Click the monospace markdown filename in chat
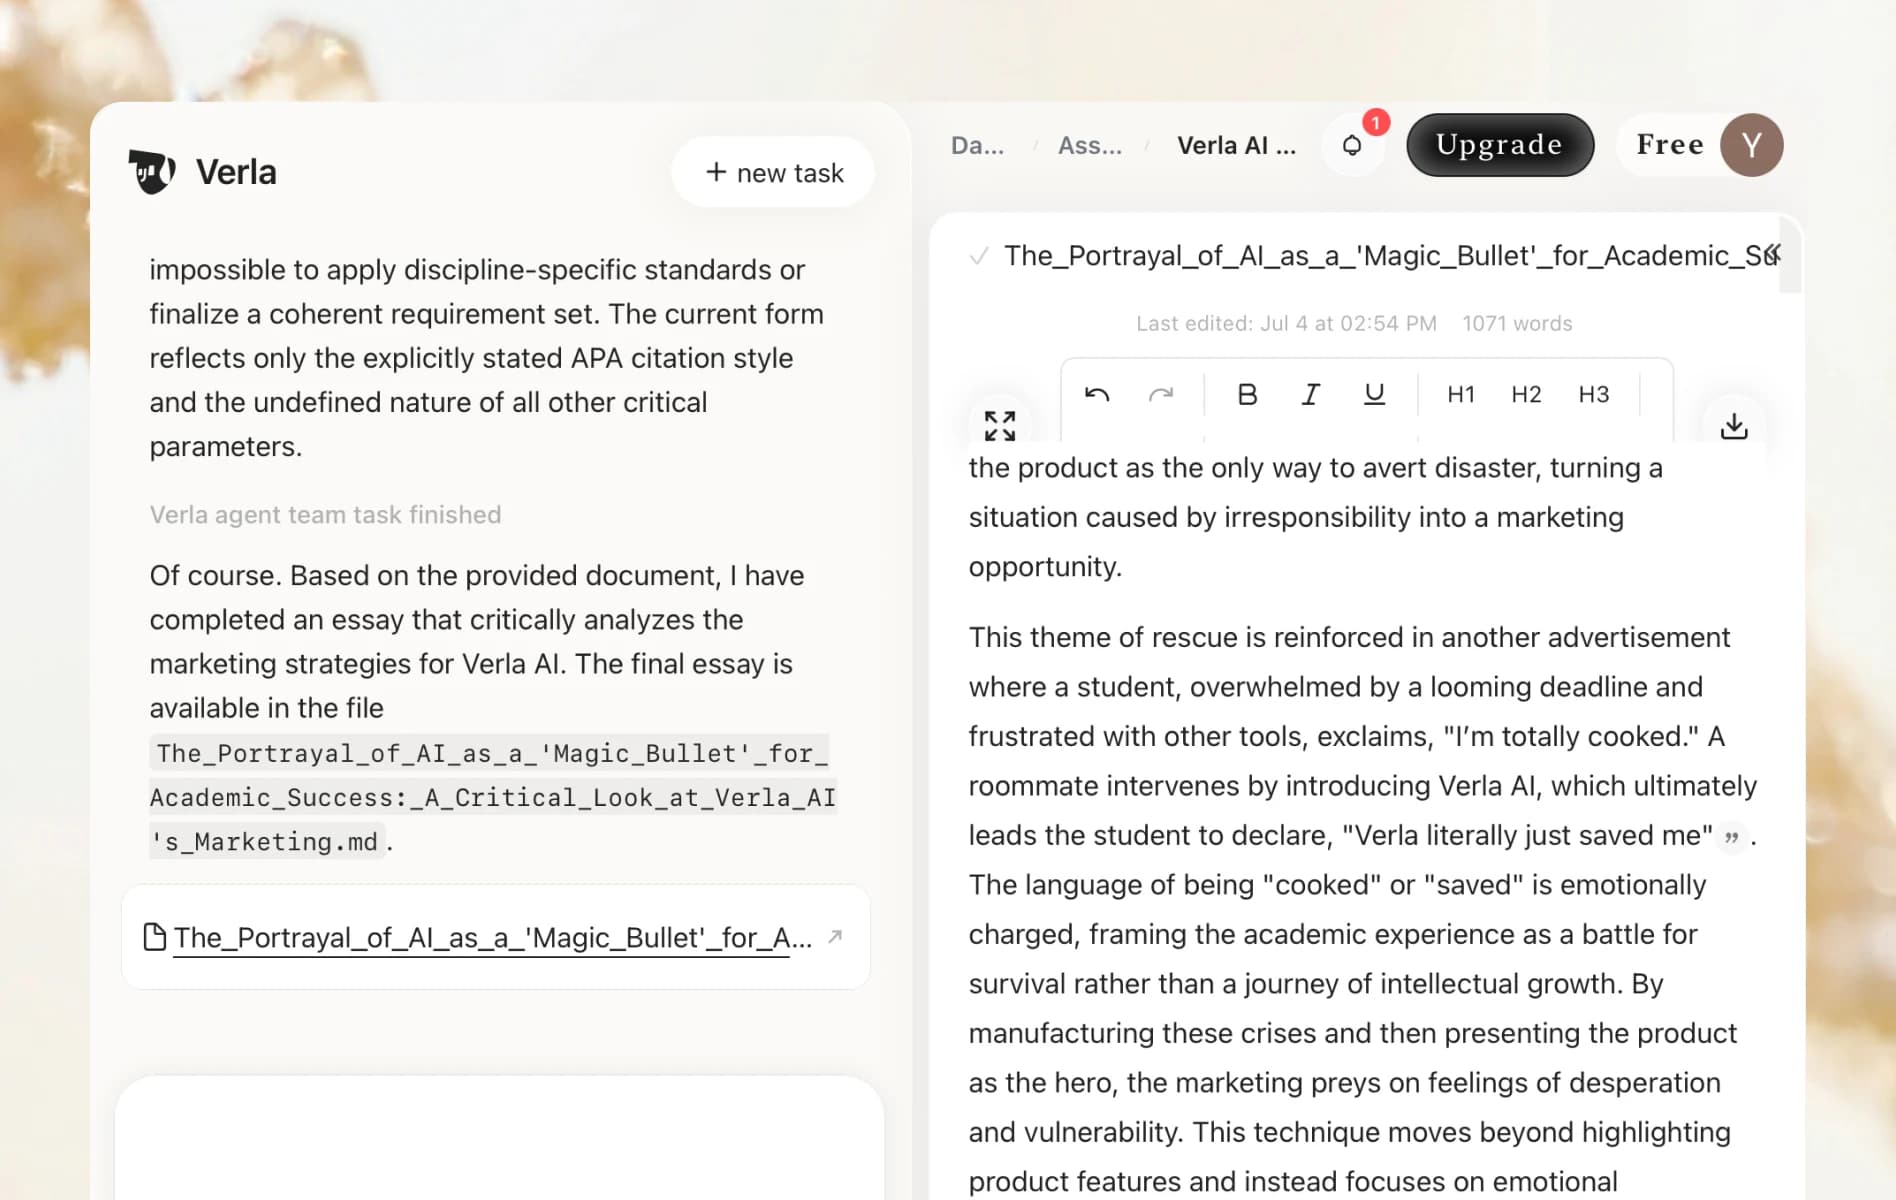 click(493, 797)
